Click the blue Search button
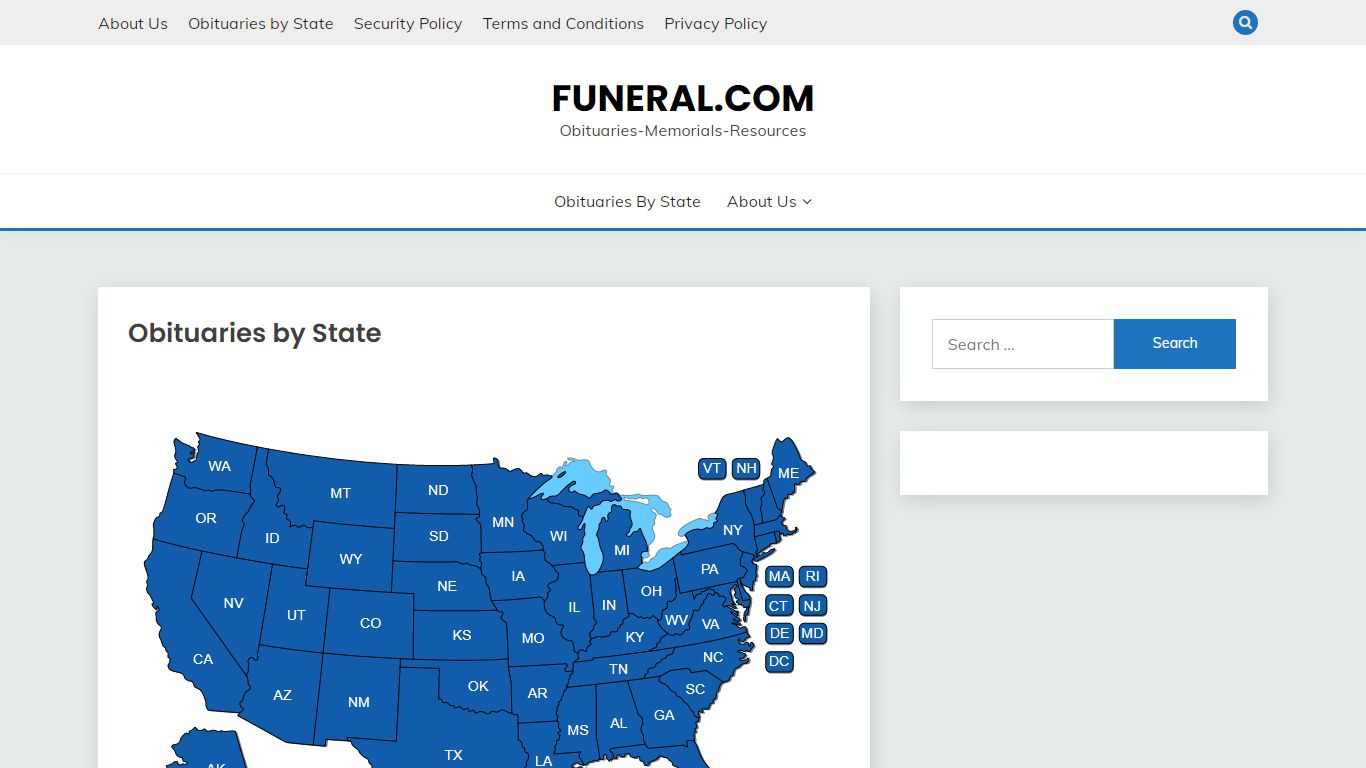This screenshot has width=1366, height=768. point(1175,343)
